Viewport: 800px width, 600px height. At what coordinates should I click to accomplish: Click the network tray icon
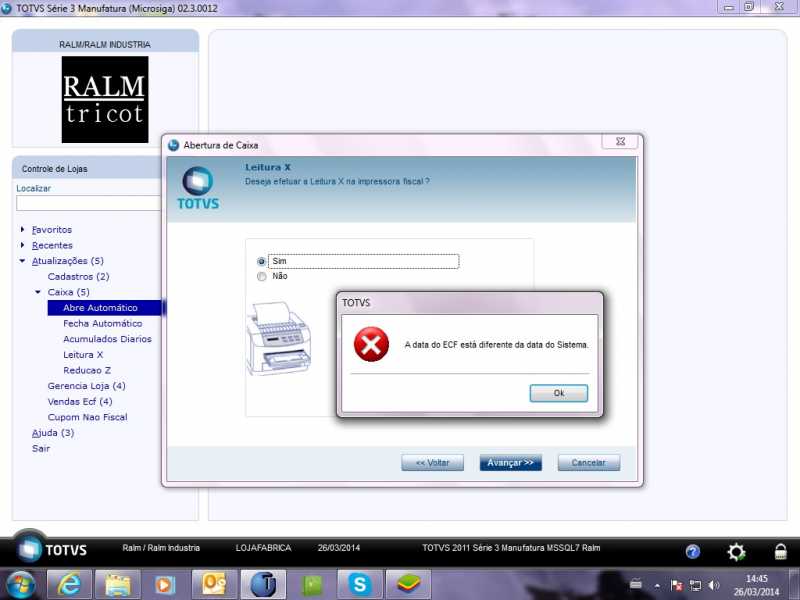[x=695, y=585]
